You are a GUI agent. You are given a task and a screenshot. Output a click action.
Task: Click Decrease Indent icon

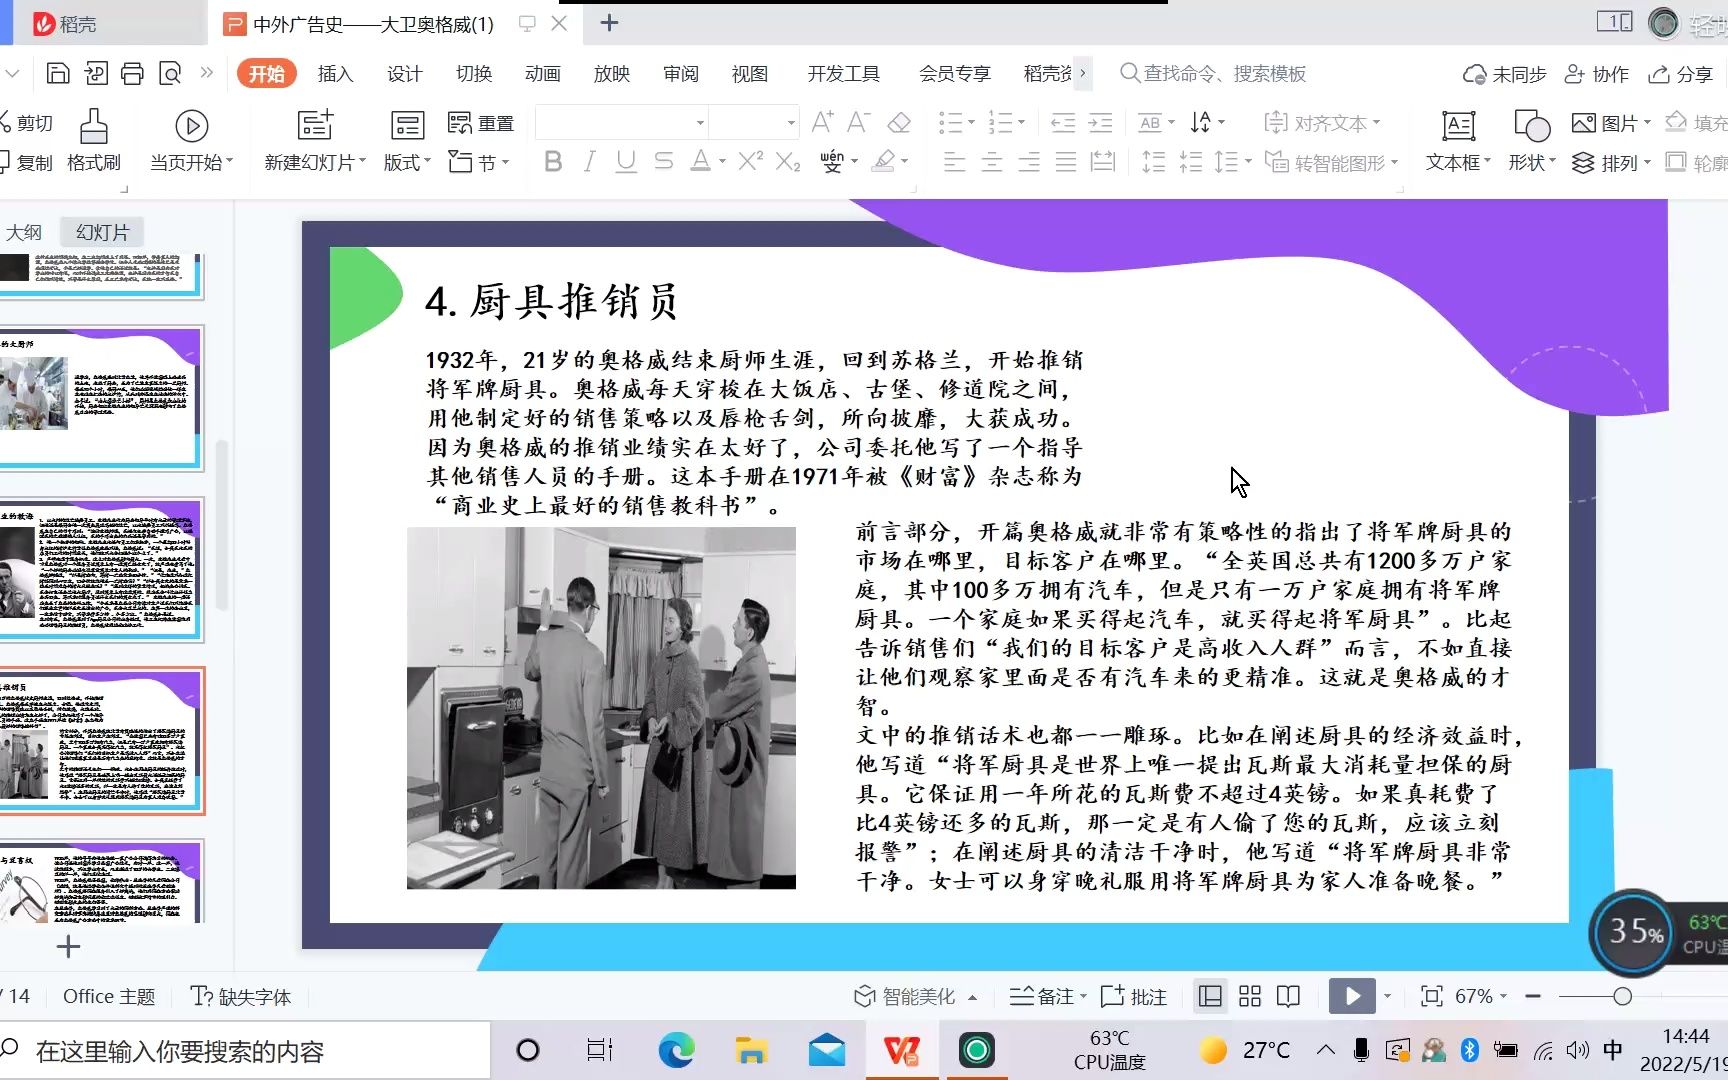pyautogui.click(x=1063, y=123)
